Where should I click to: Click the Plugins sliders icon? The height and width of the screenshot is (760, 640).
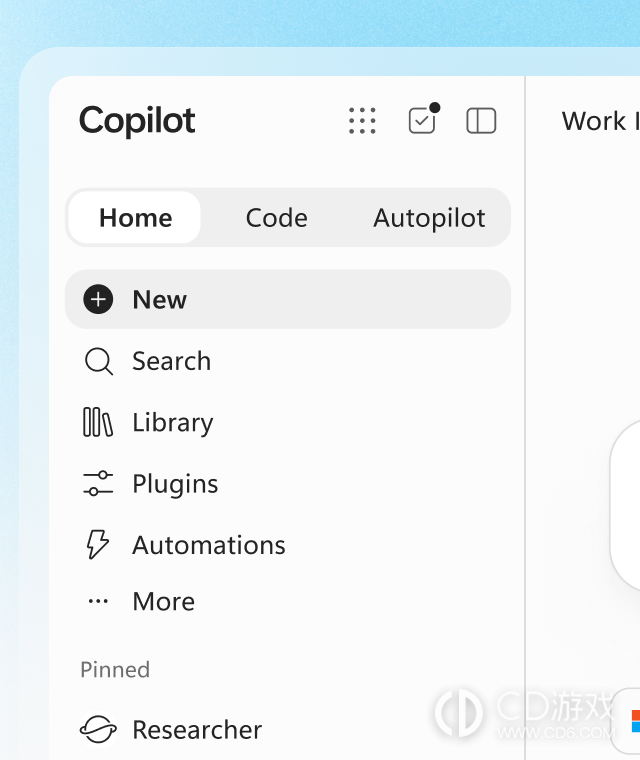coord(98,483)
